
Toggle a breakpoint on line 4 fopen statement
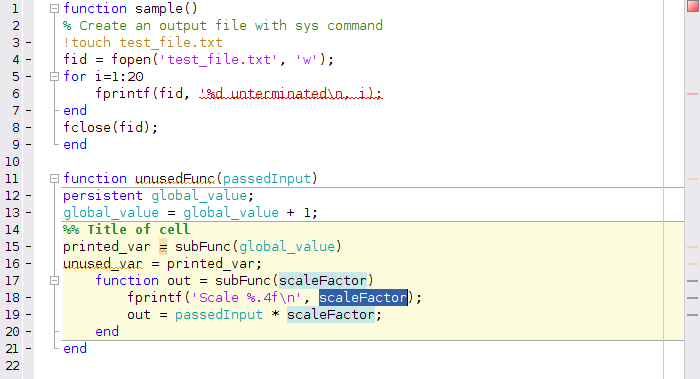29,59
